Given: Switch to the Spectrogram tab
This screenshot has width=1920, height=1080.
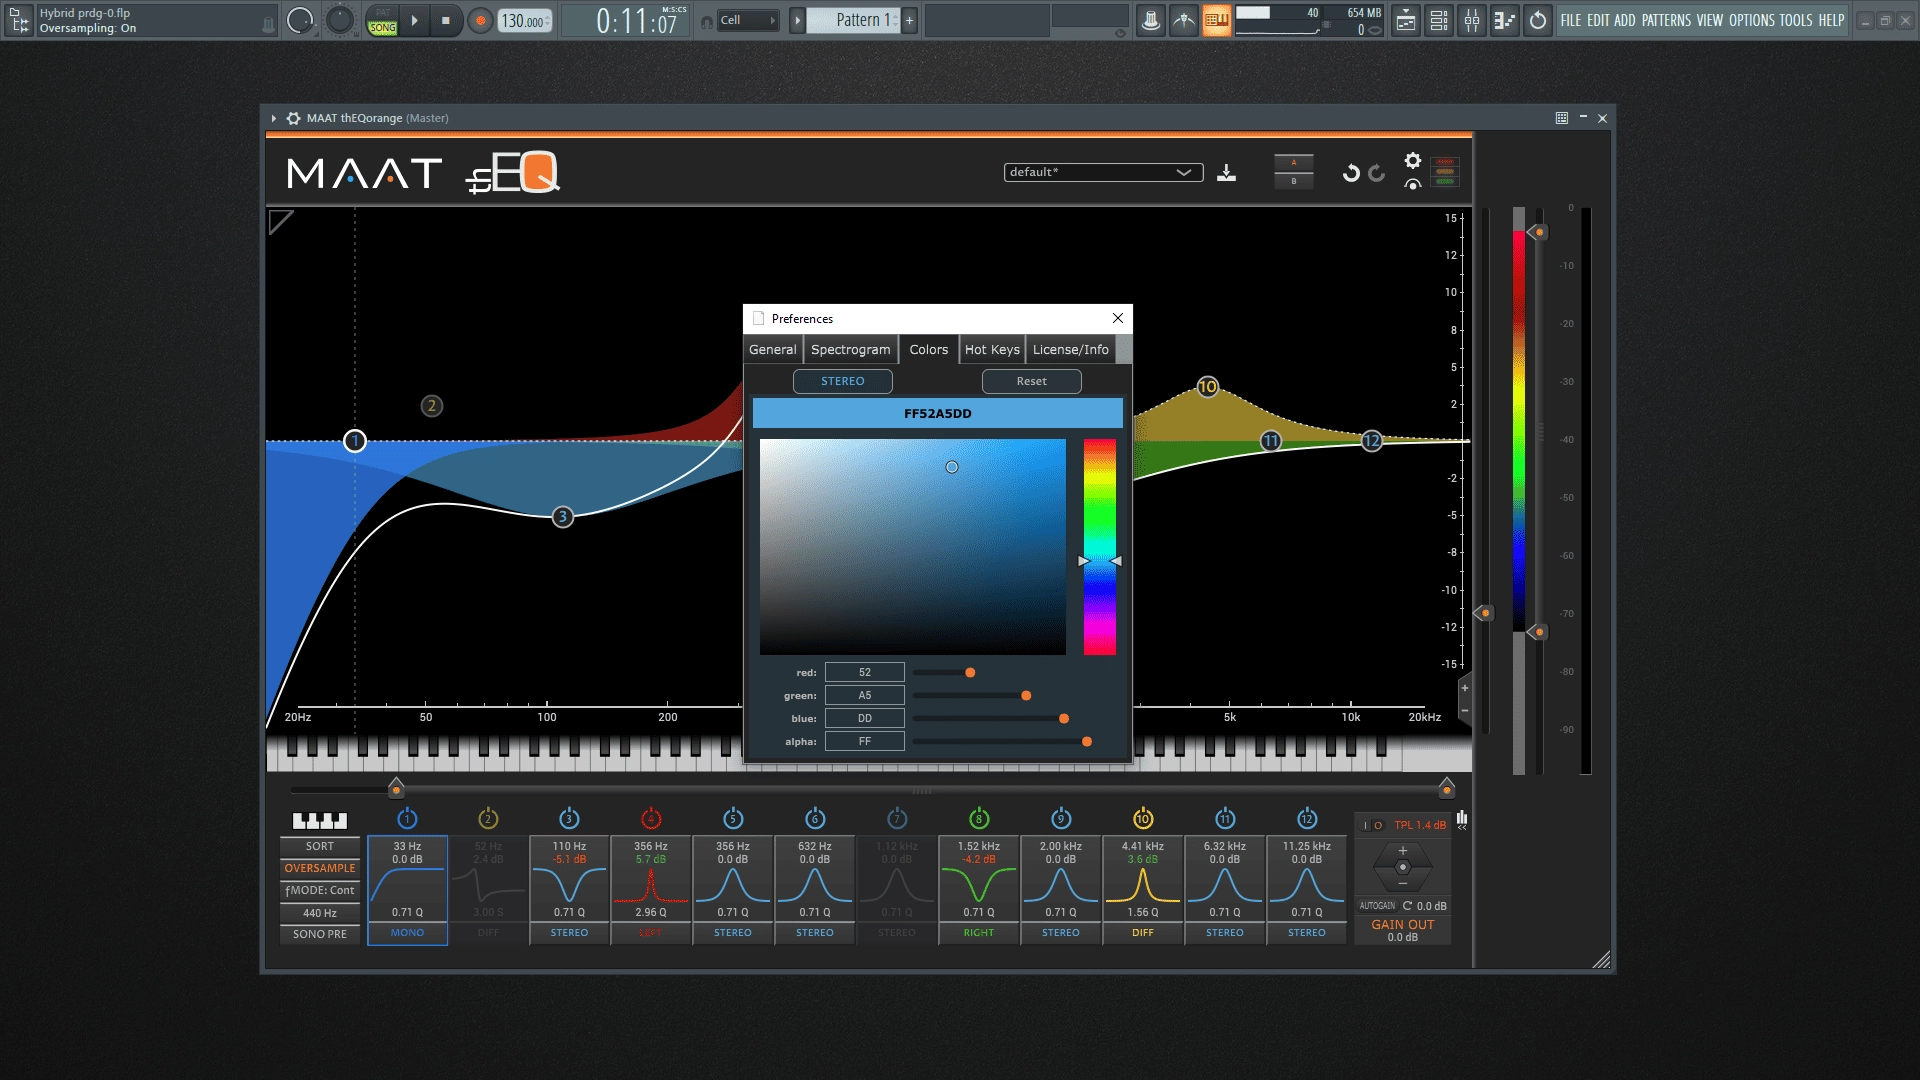Looking at the screenshot, I should 851,349.
